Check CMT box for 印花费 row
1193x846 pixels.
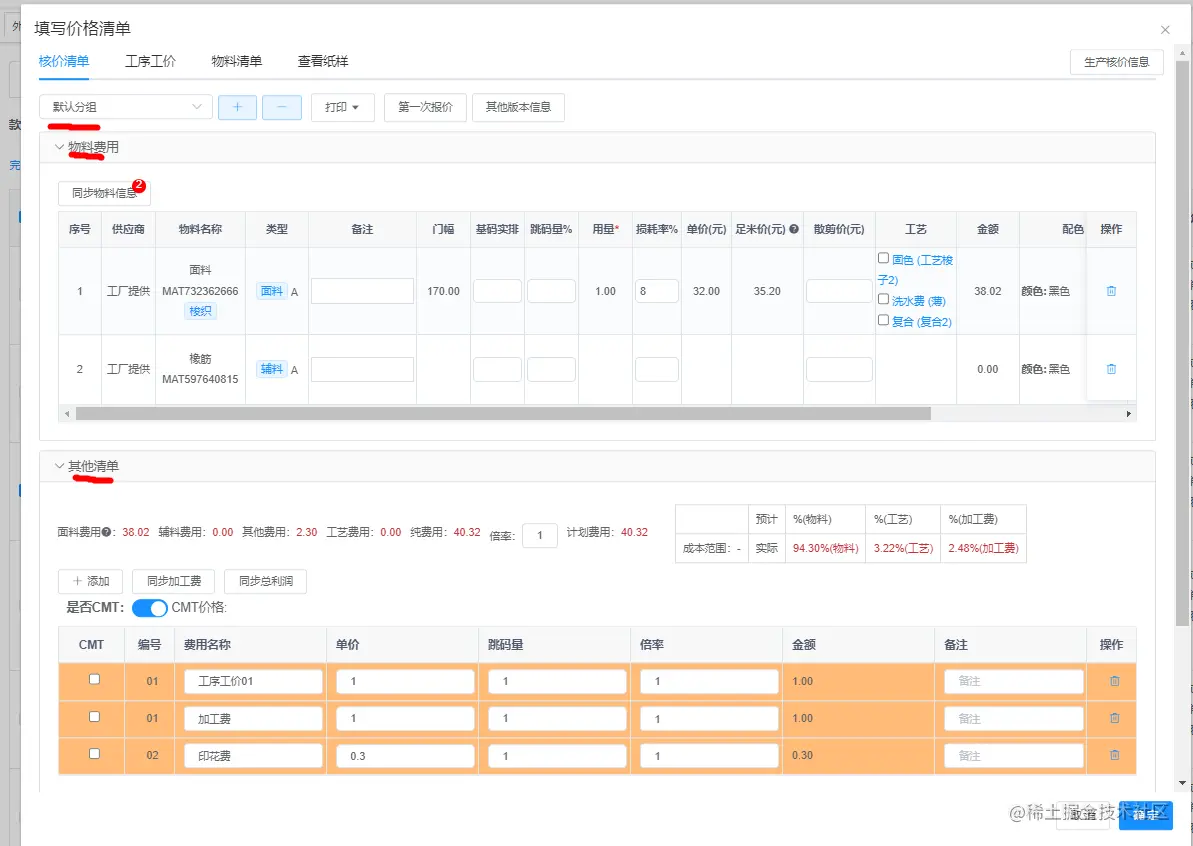pyautogui.click(x=94, y=754)
